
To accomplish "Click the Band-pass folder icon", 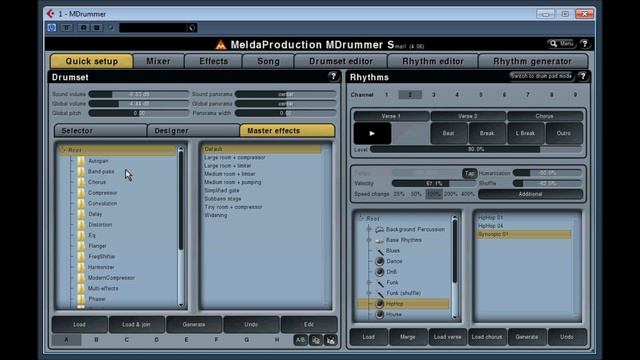I will [x=81, y=172].
